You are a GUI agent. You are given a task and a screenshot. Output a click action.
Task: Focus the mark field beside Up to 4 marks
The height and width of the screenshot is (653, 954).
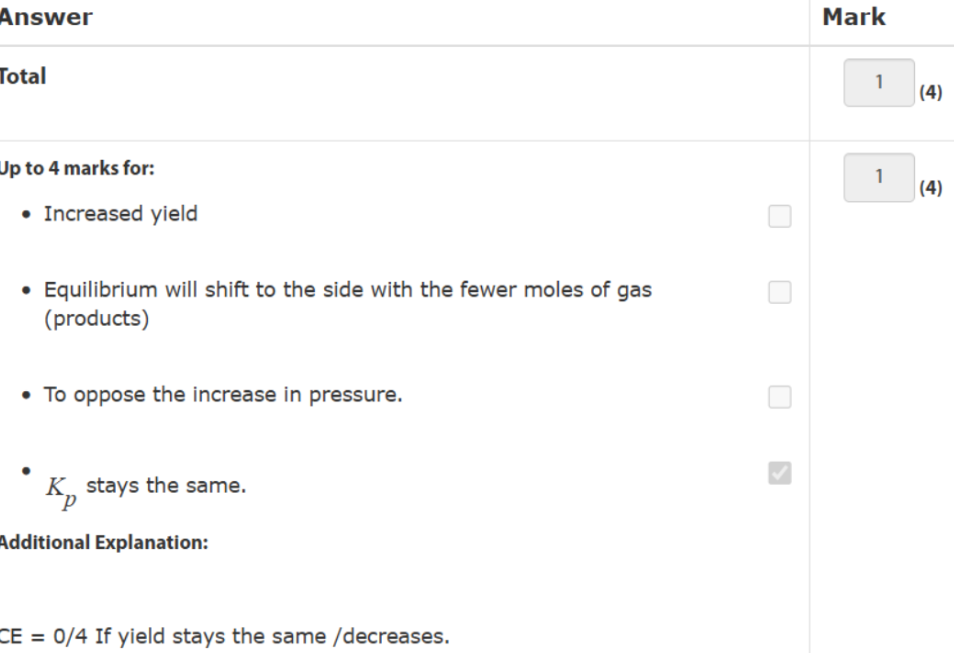(879, 177)
